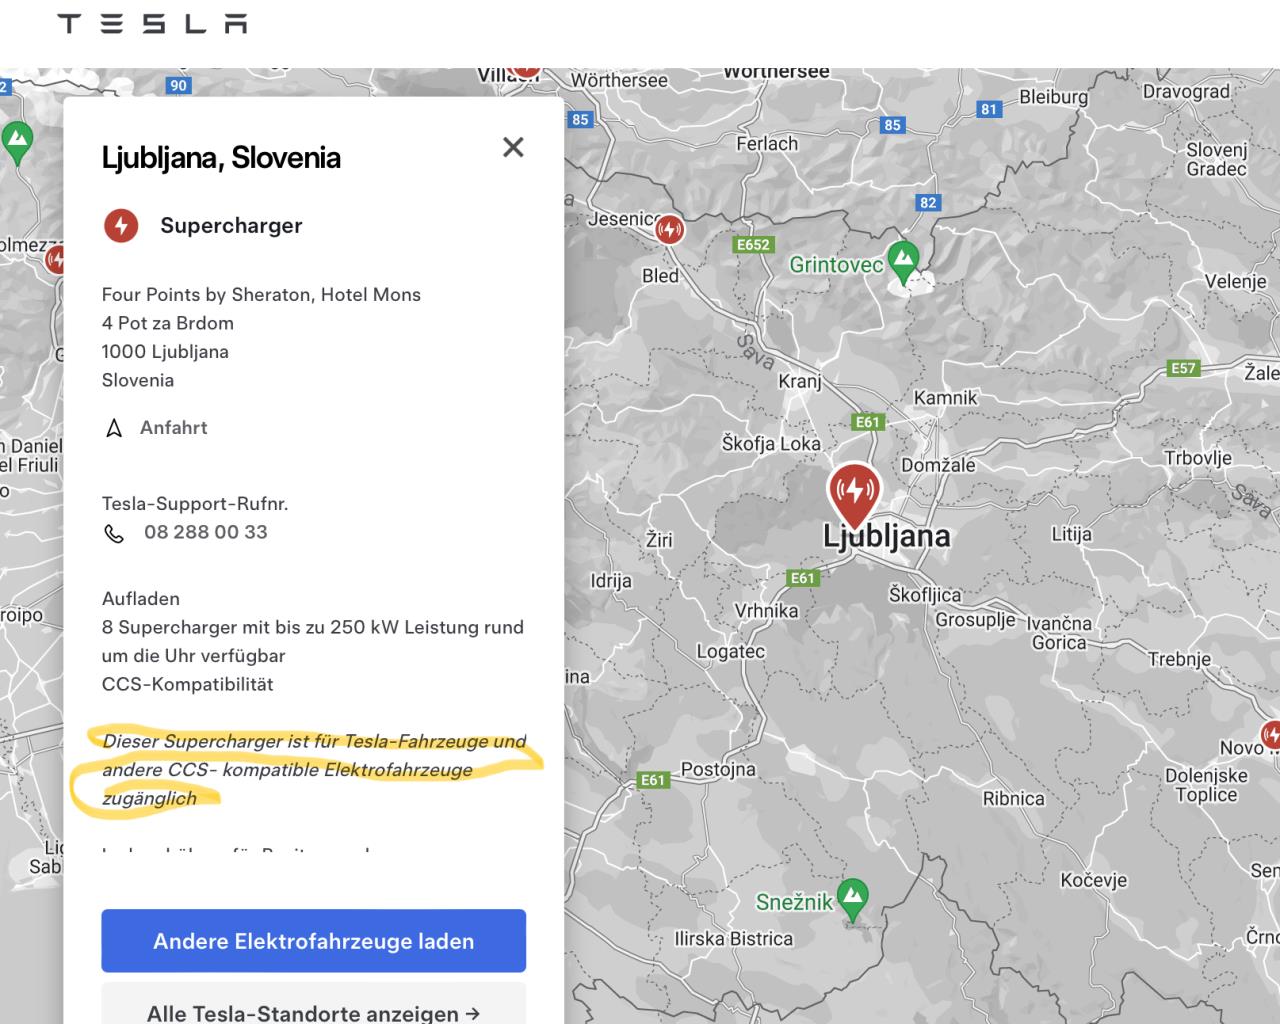Click the road 81 shield near Bleiburg

pyautogui.click(x=989, y=109)
